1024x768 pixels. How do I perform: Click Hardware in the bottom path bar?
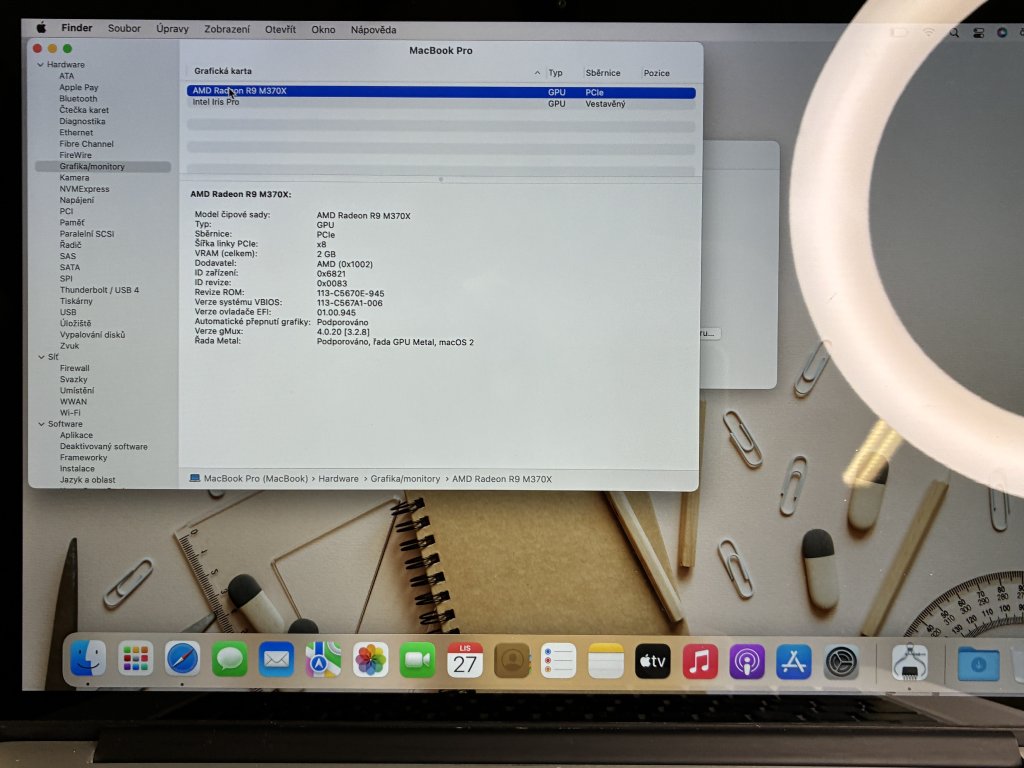pos(338,479)
